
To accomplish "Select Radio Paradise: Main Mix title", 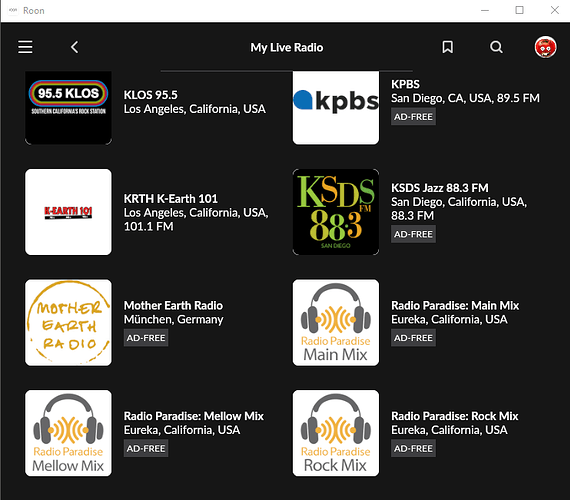I will pyautogui.click(x=455, y=305).
